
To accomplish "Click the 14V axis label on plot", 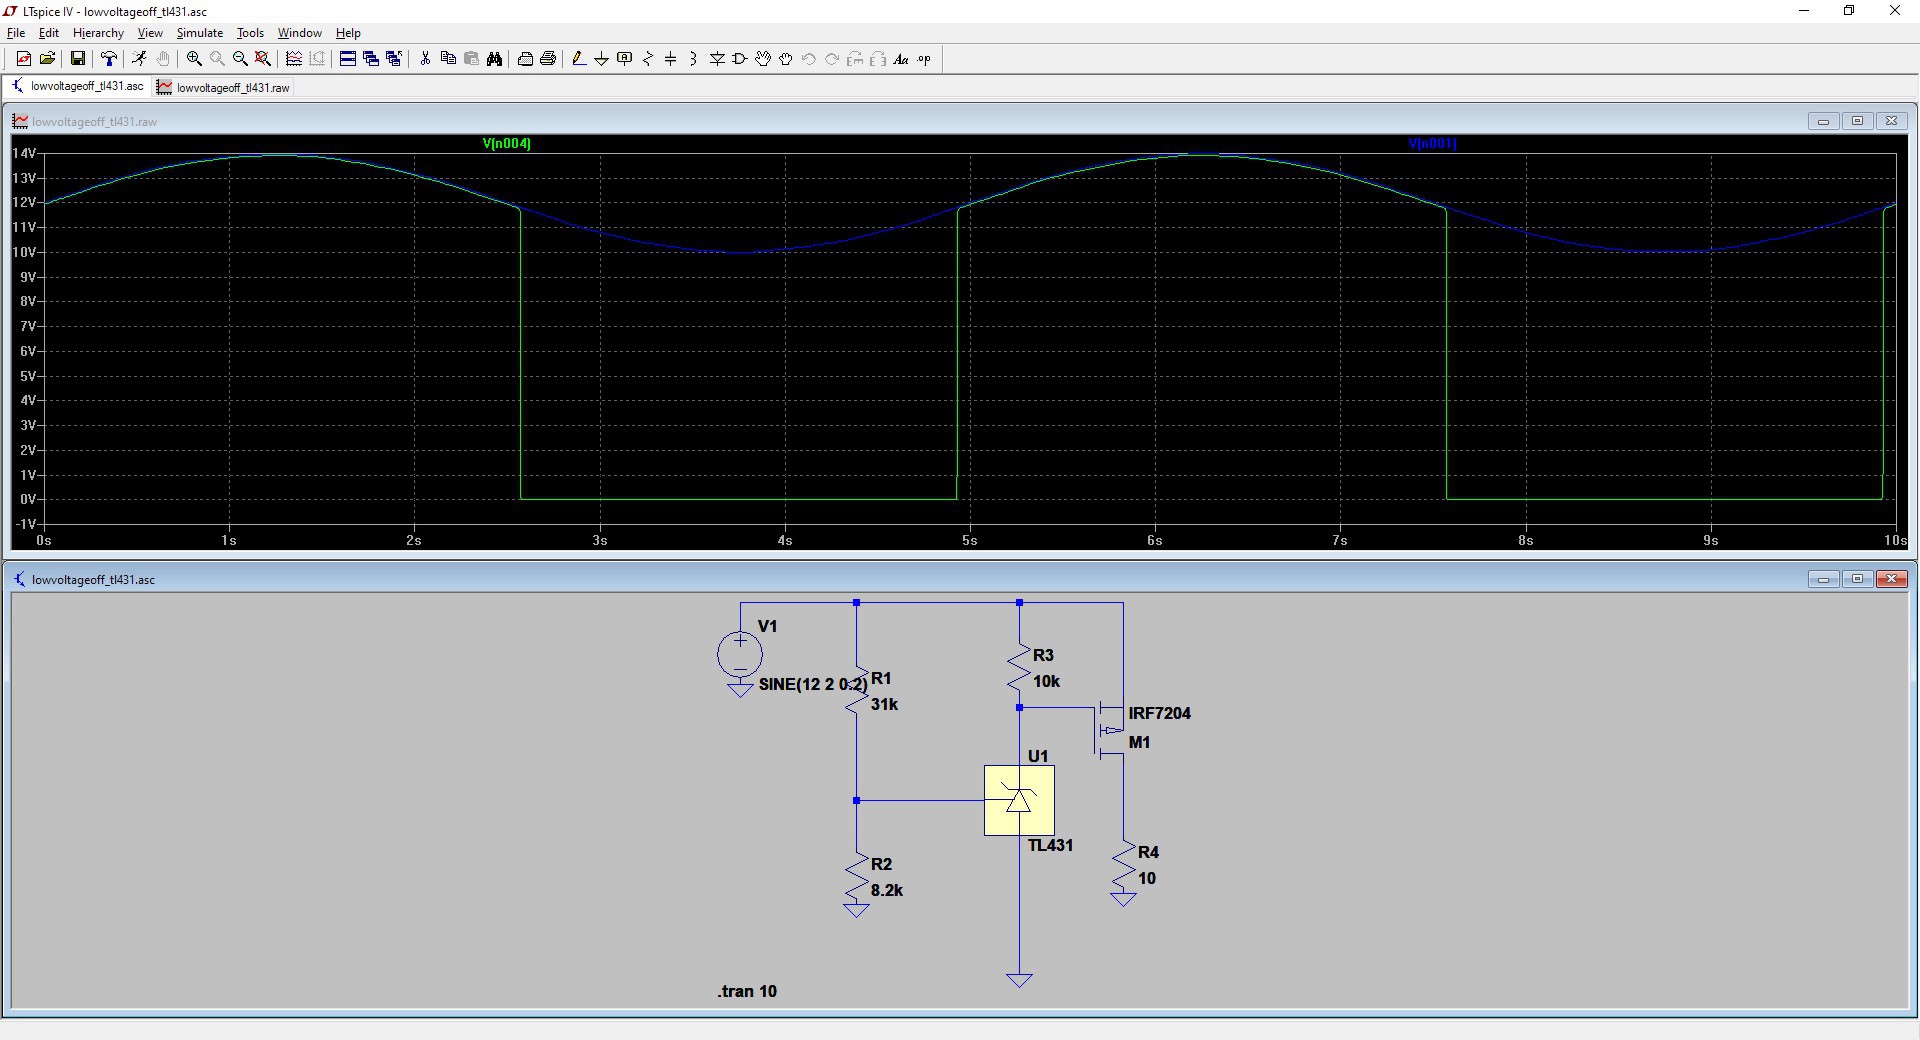I will click(24, 153).
